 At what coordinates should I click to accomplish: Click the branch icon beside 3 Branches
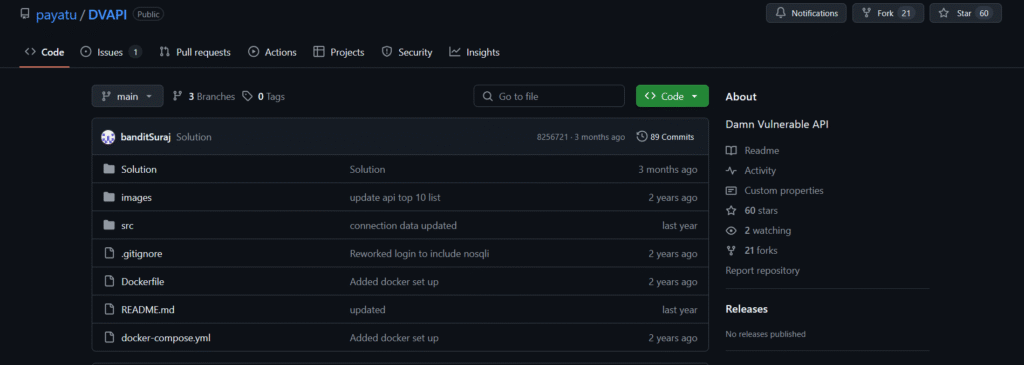pos(177,96)
